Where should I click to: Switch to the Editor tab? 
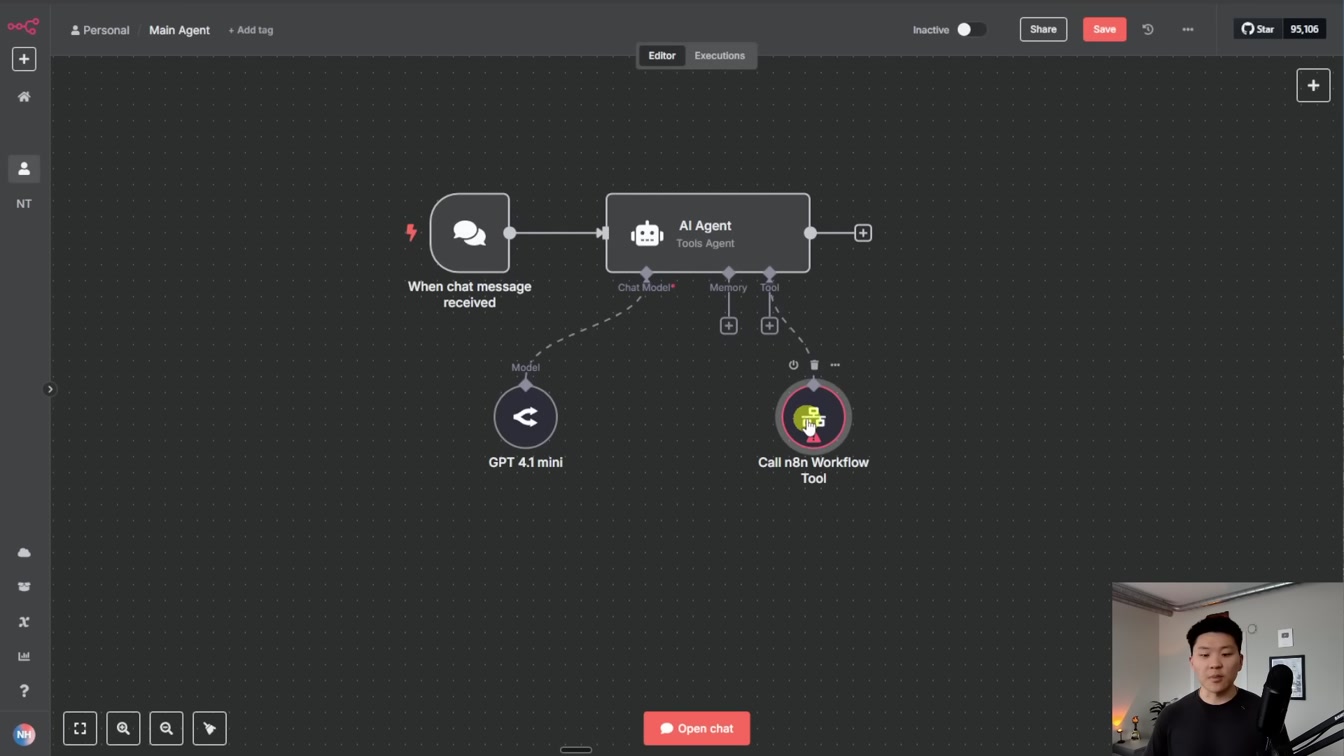pyautogui.click(x=662, y=56)
